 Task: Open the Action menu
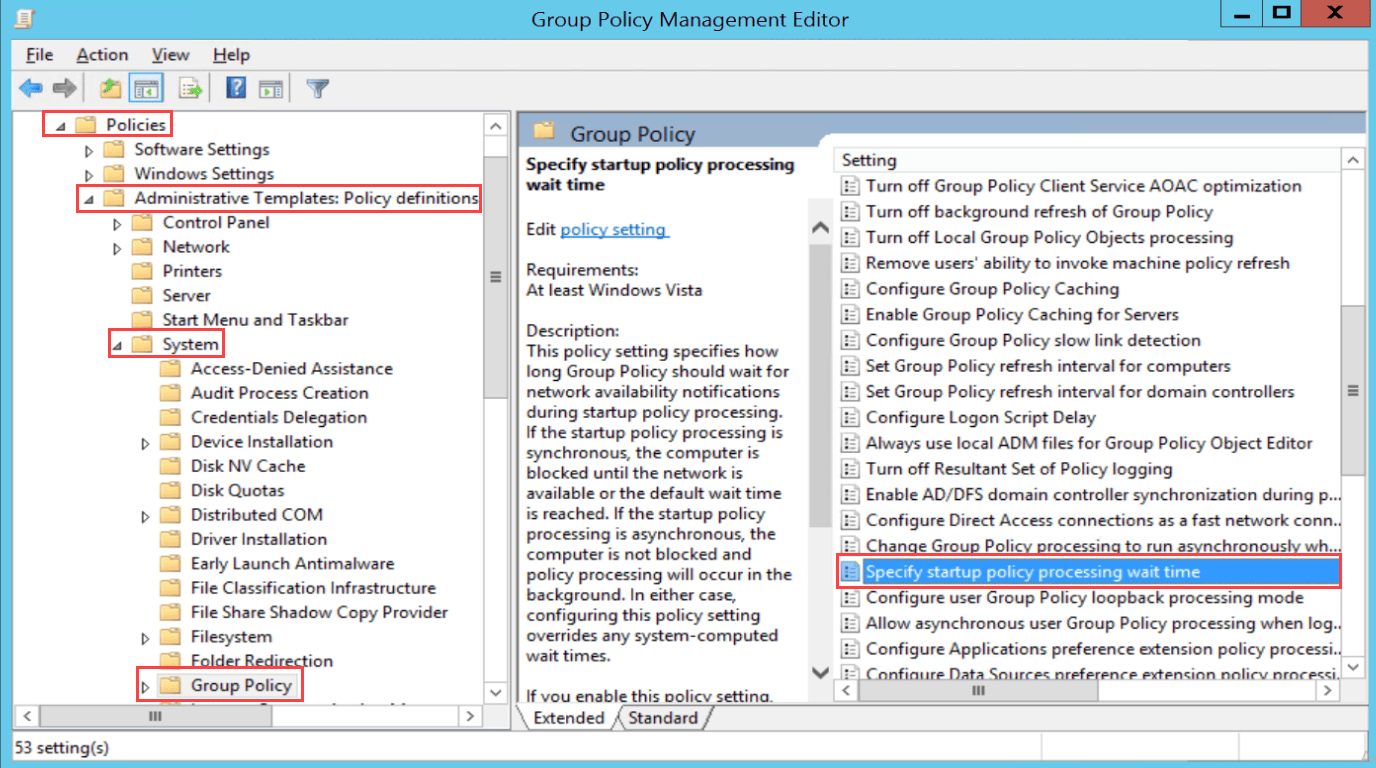click(x=102, y=55)
